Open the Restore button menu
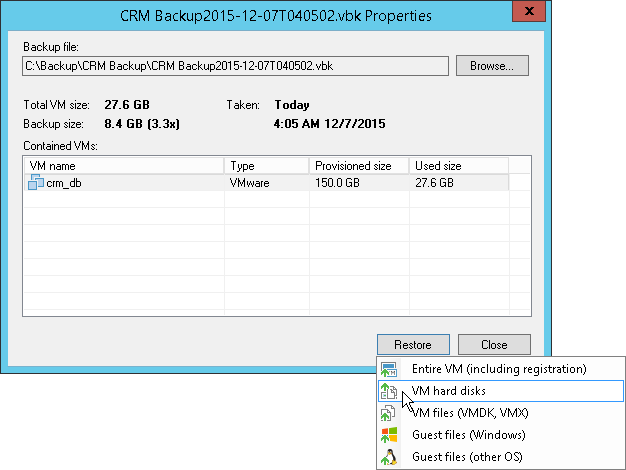The height and width of the screenshot is (470, 626). 413,345
